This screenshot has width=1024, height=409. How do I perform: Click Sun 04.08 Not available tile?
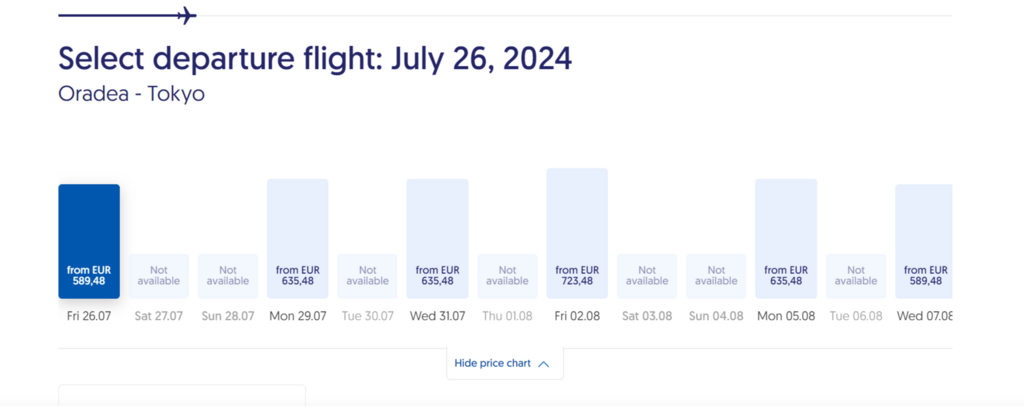pyautogui.click(x=716, y=276)
